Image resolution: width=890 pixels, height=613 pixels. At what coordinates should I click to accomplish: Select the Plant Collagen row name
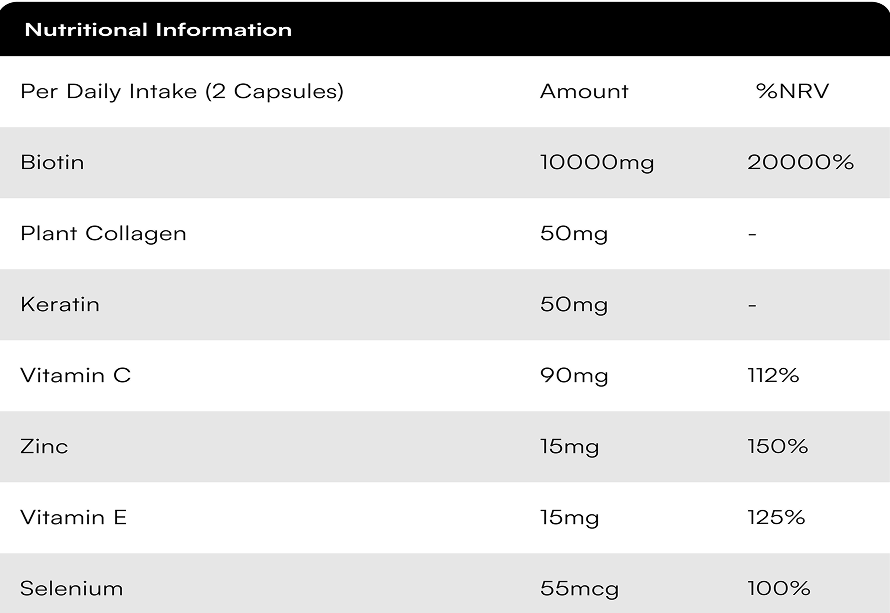[103, 234]
